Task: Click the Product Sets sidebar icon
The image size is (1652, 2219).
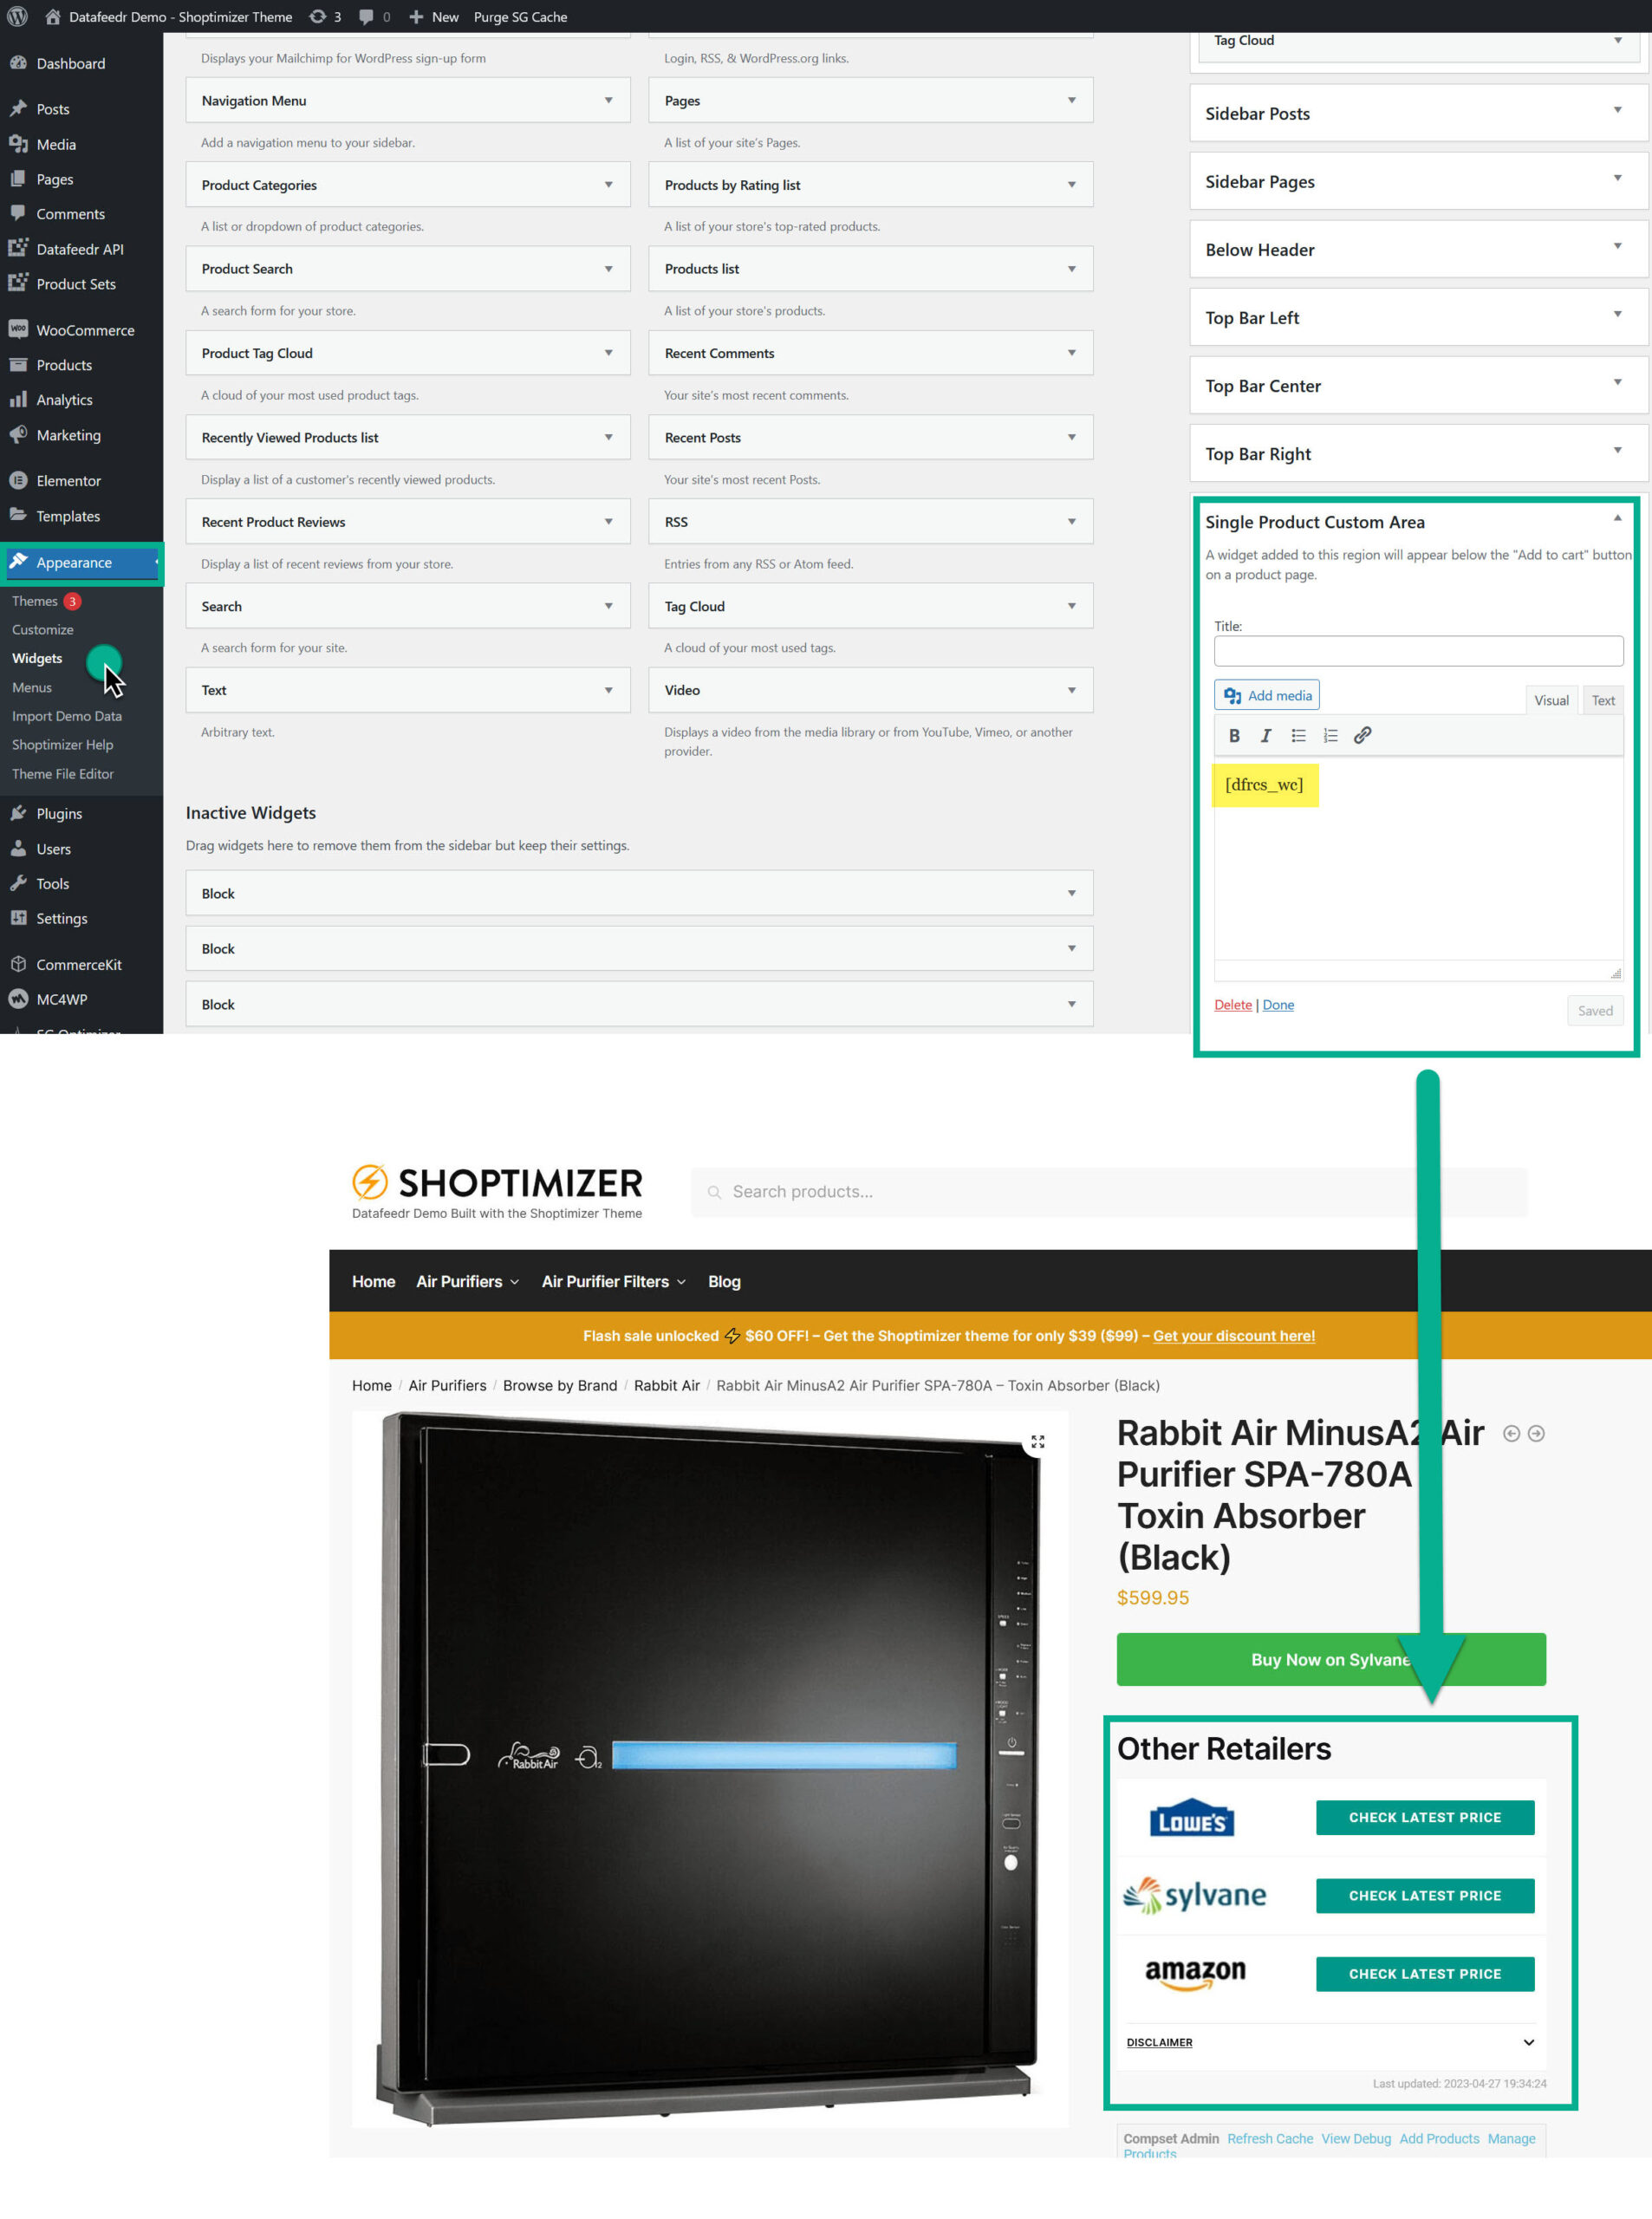Action: coord(18,283)
